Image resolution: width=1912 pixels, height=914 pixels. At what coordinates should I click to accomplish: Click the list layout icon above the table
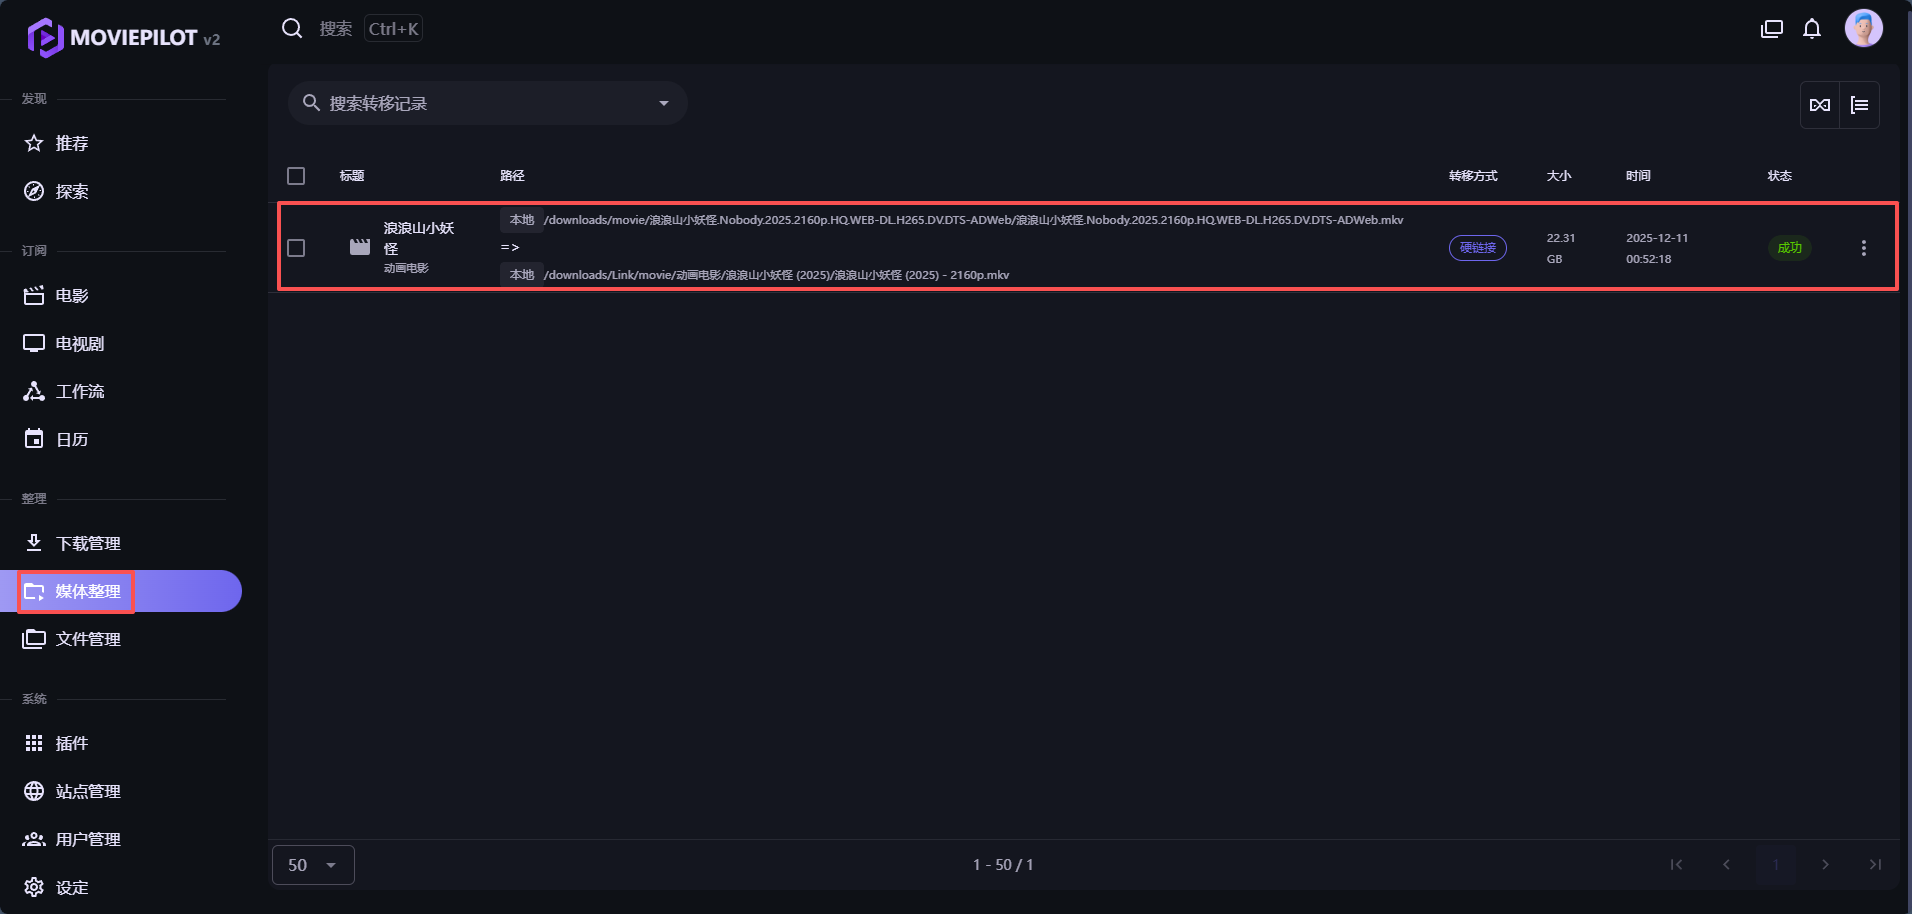tap(1859, 105)
